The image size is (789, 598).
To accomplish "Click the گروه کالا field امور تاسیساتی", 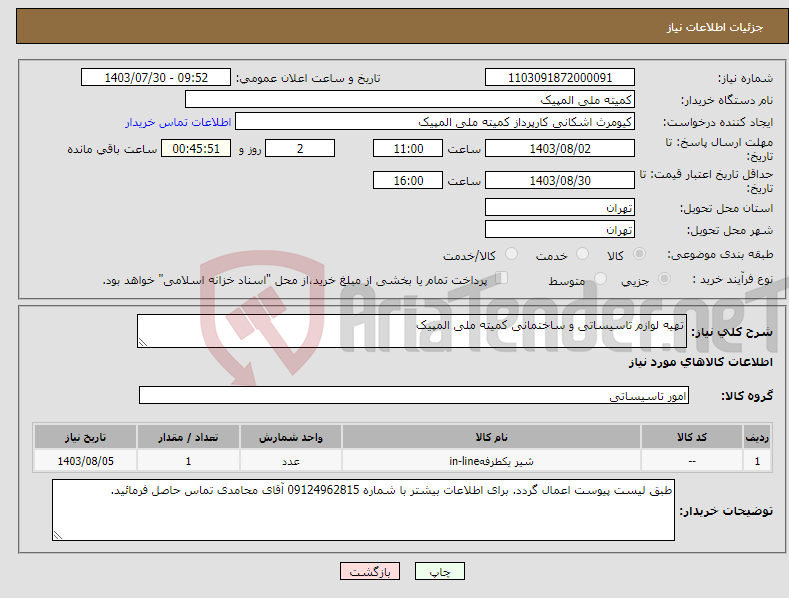I will click(414, 395).
